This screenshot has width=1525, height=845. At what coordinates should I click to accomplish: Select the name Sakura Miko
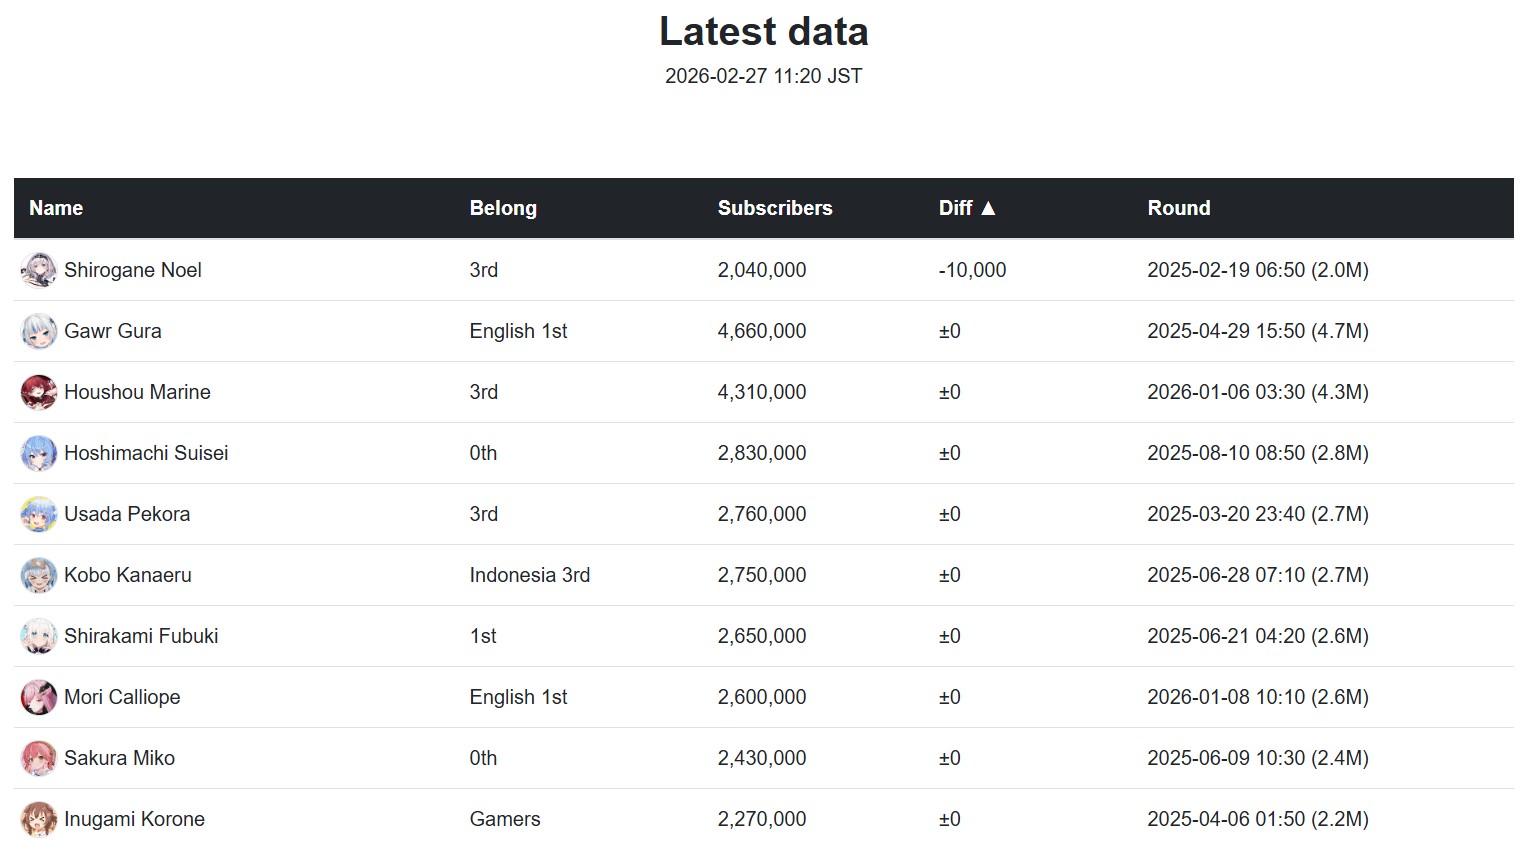pos(119,758)
